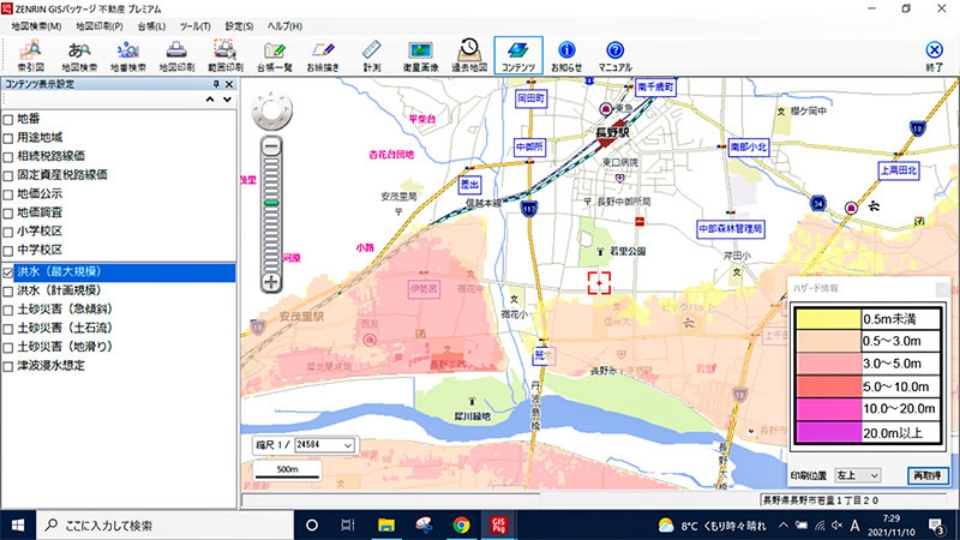Enable the 地価調査 checkbox
Viewport: 960px width, 540px height.
click(x=8, y=213)
